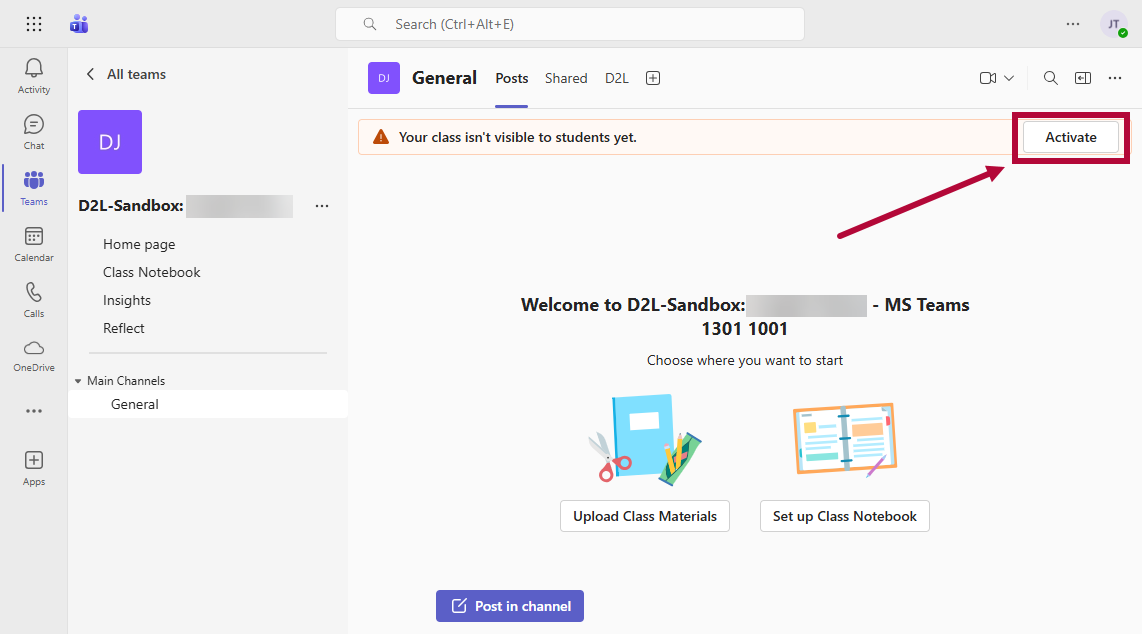This screenshot has width=1142, height=634.
Task: Click the General channel title
Action: [444, 78]
